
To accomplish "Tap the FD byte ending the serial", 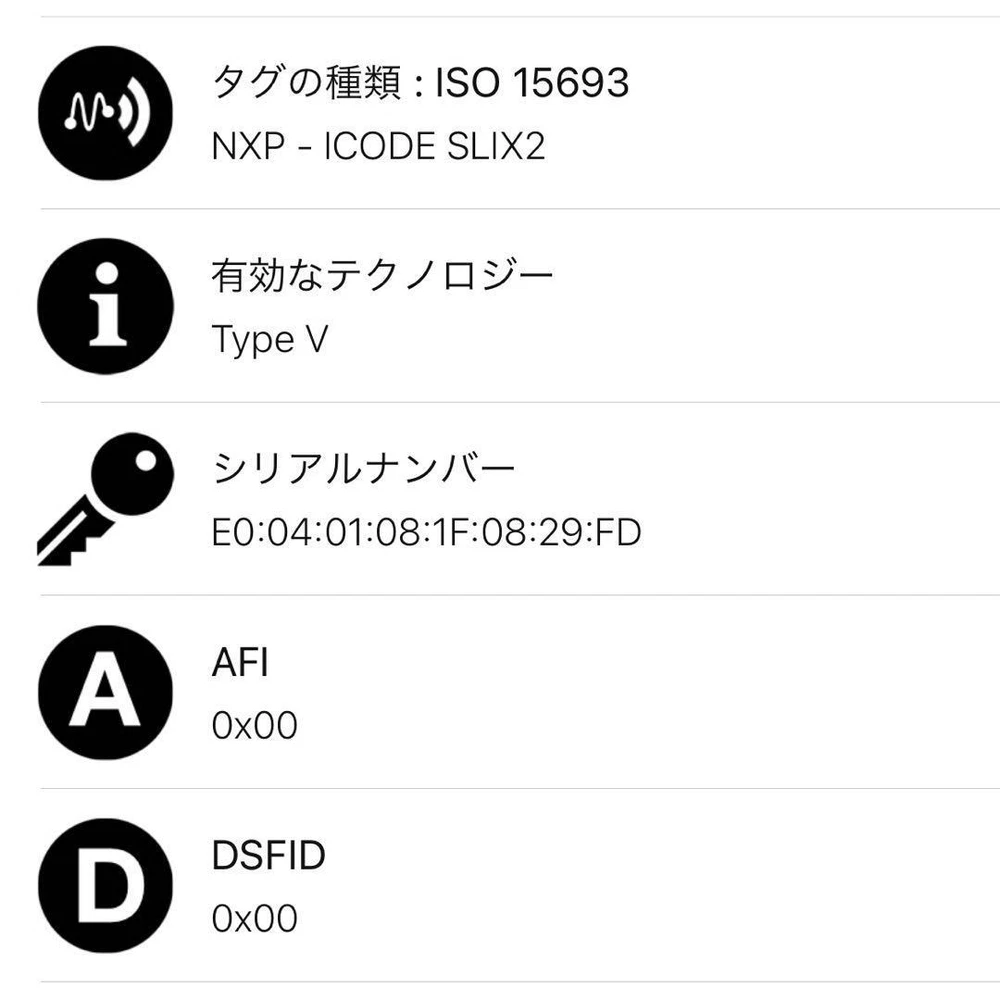I will [x=618, y=533].
